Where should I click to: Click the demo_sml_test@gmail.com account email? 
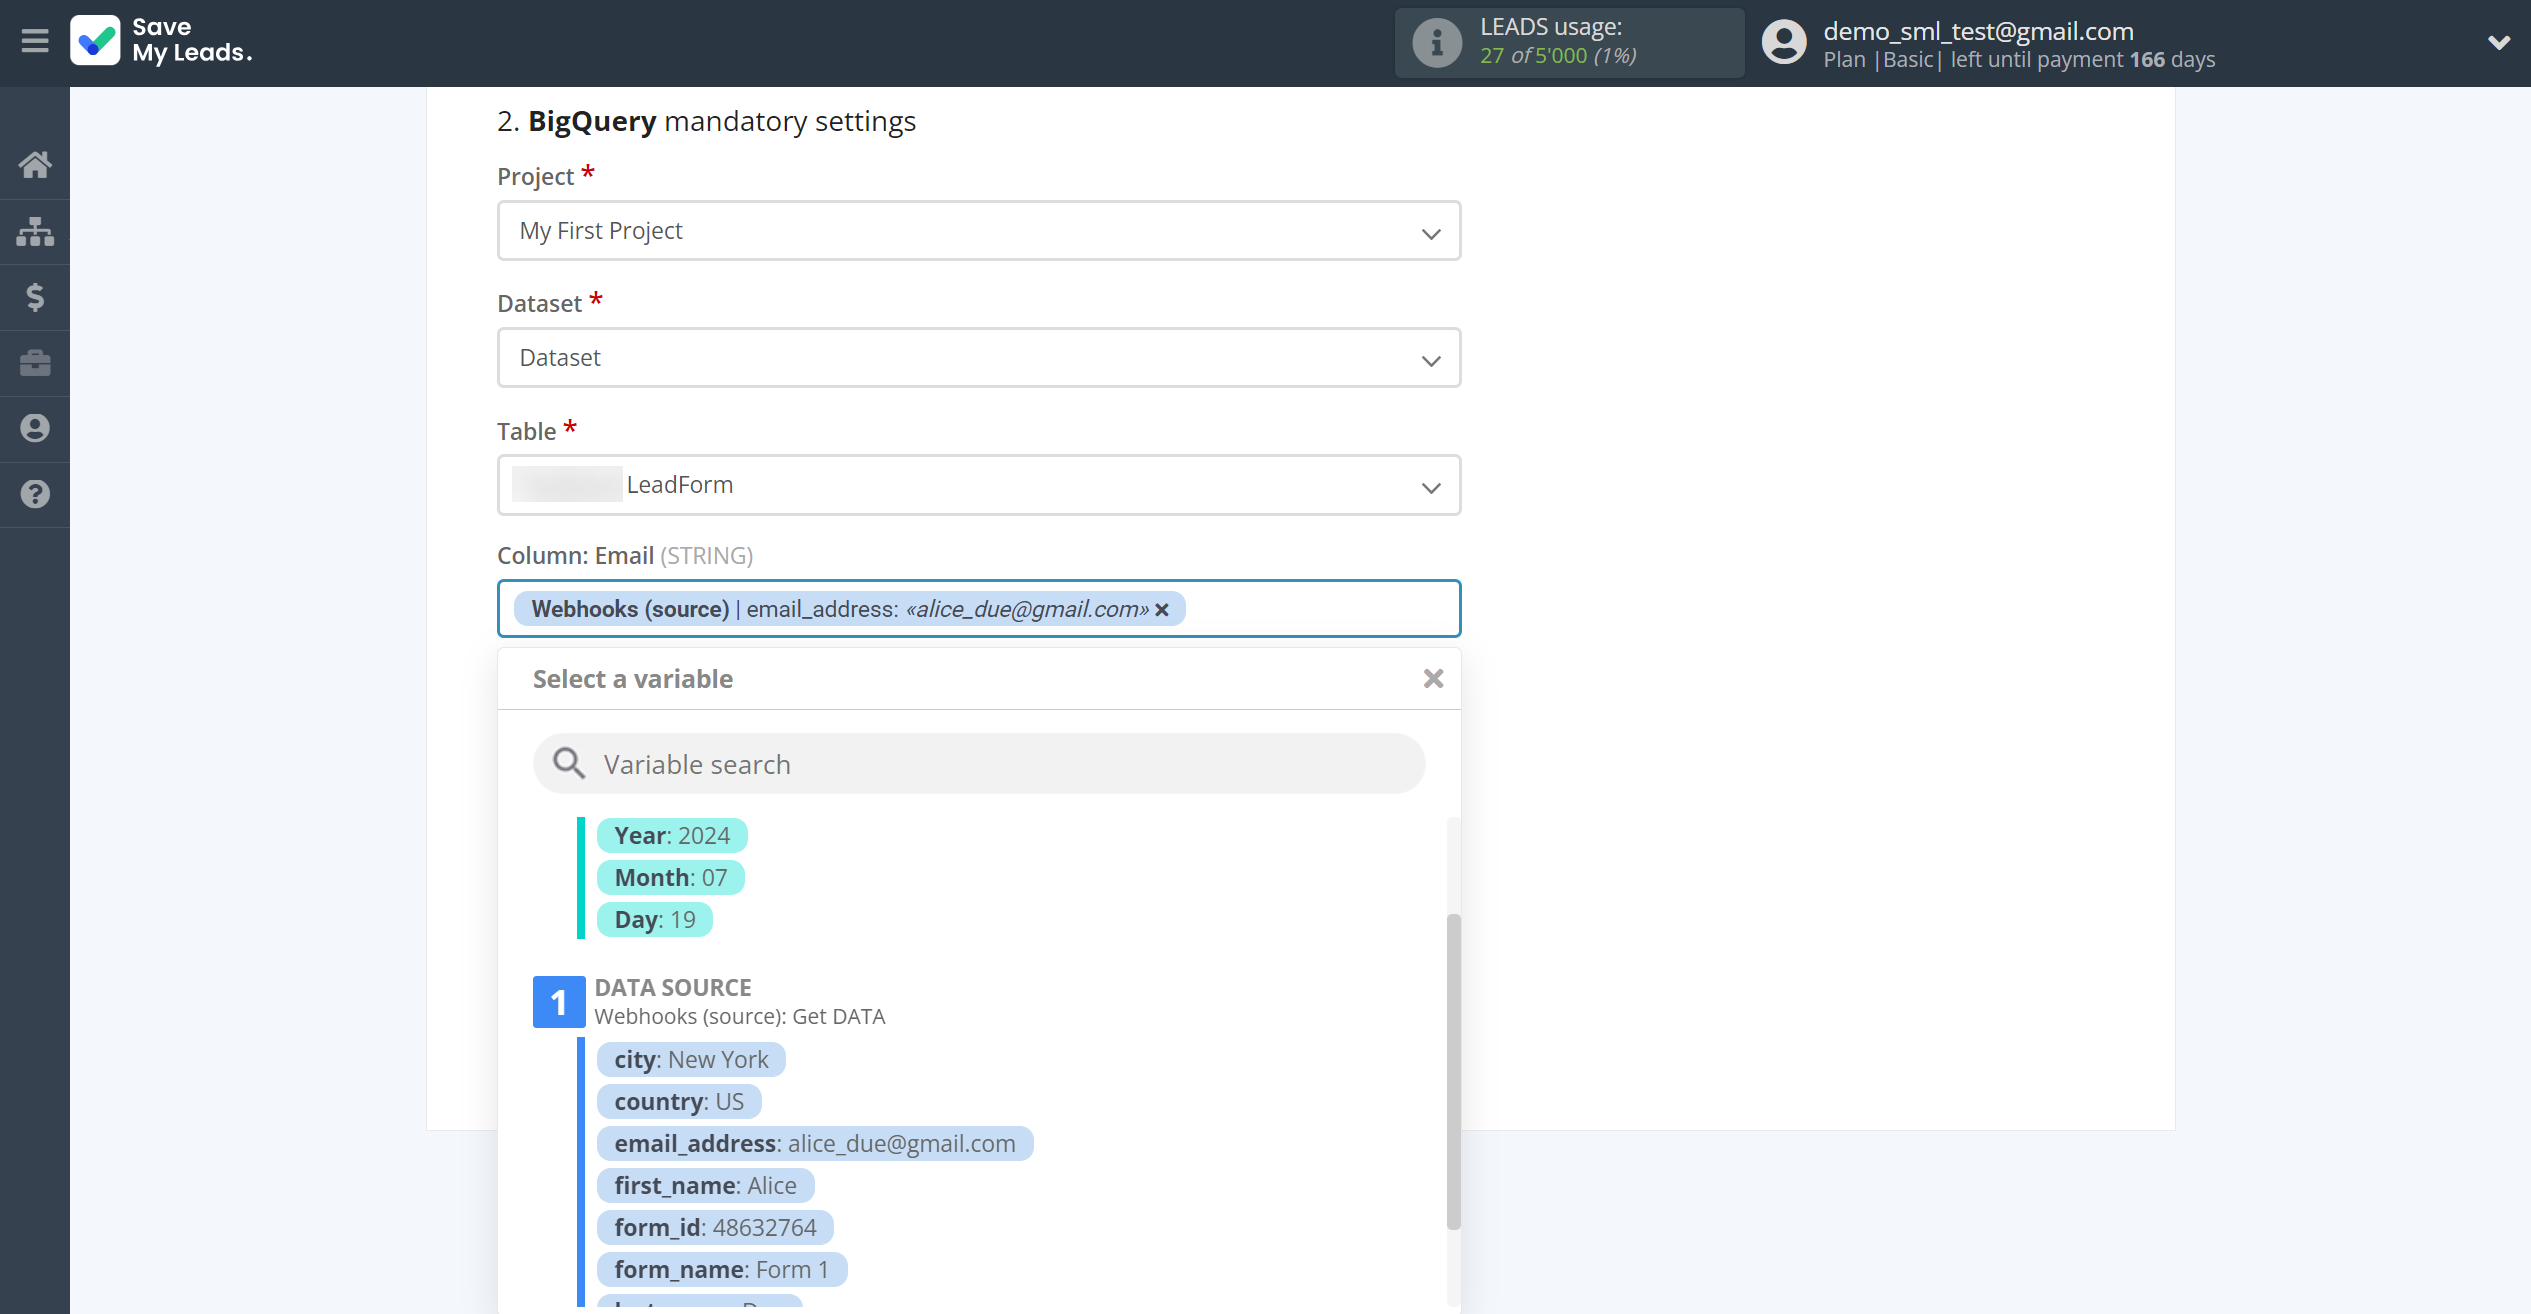coord(1978,31)
